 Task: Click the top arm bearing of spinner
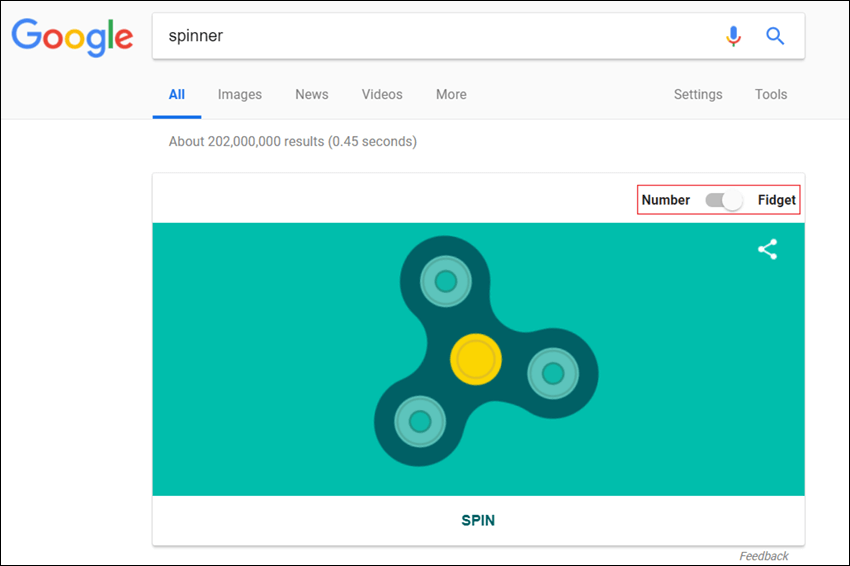tap(446, 281)
